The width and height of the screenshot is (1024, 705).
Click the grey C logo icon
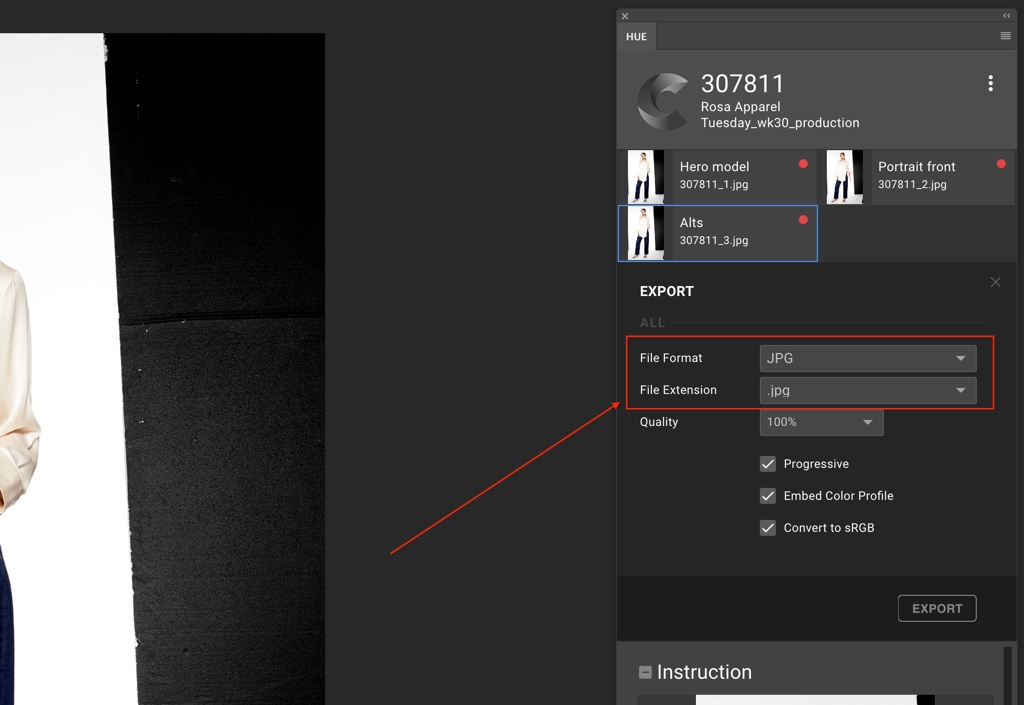[x=663, y=101]
